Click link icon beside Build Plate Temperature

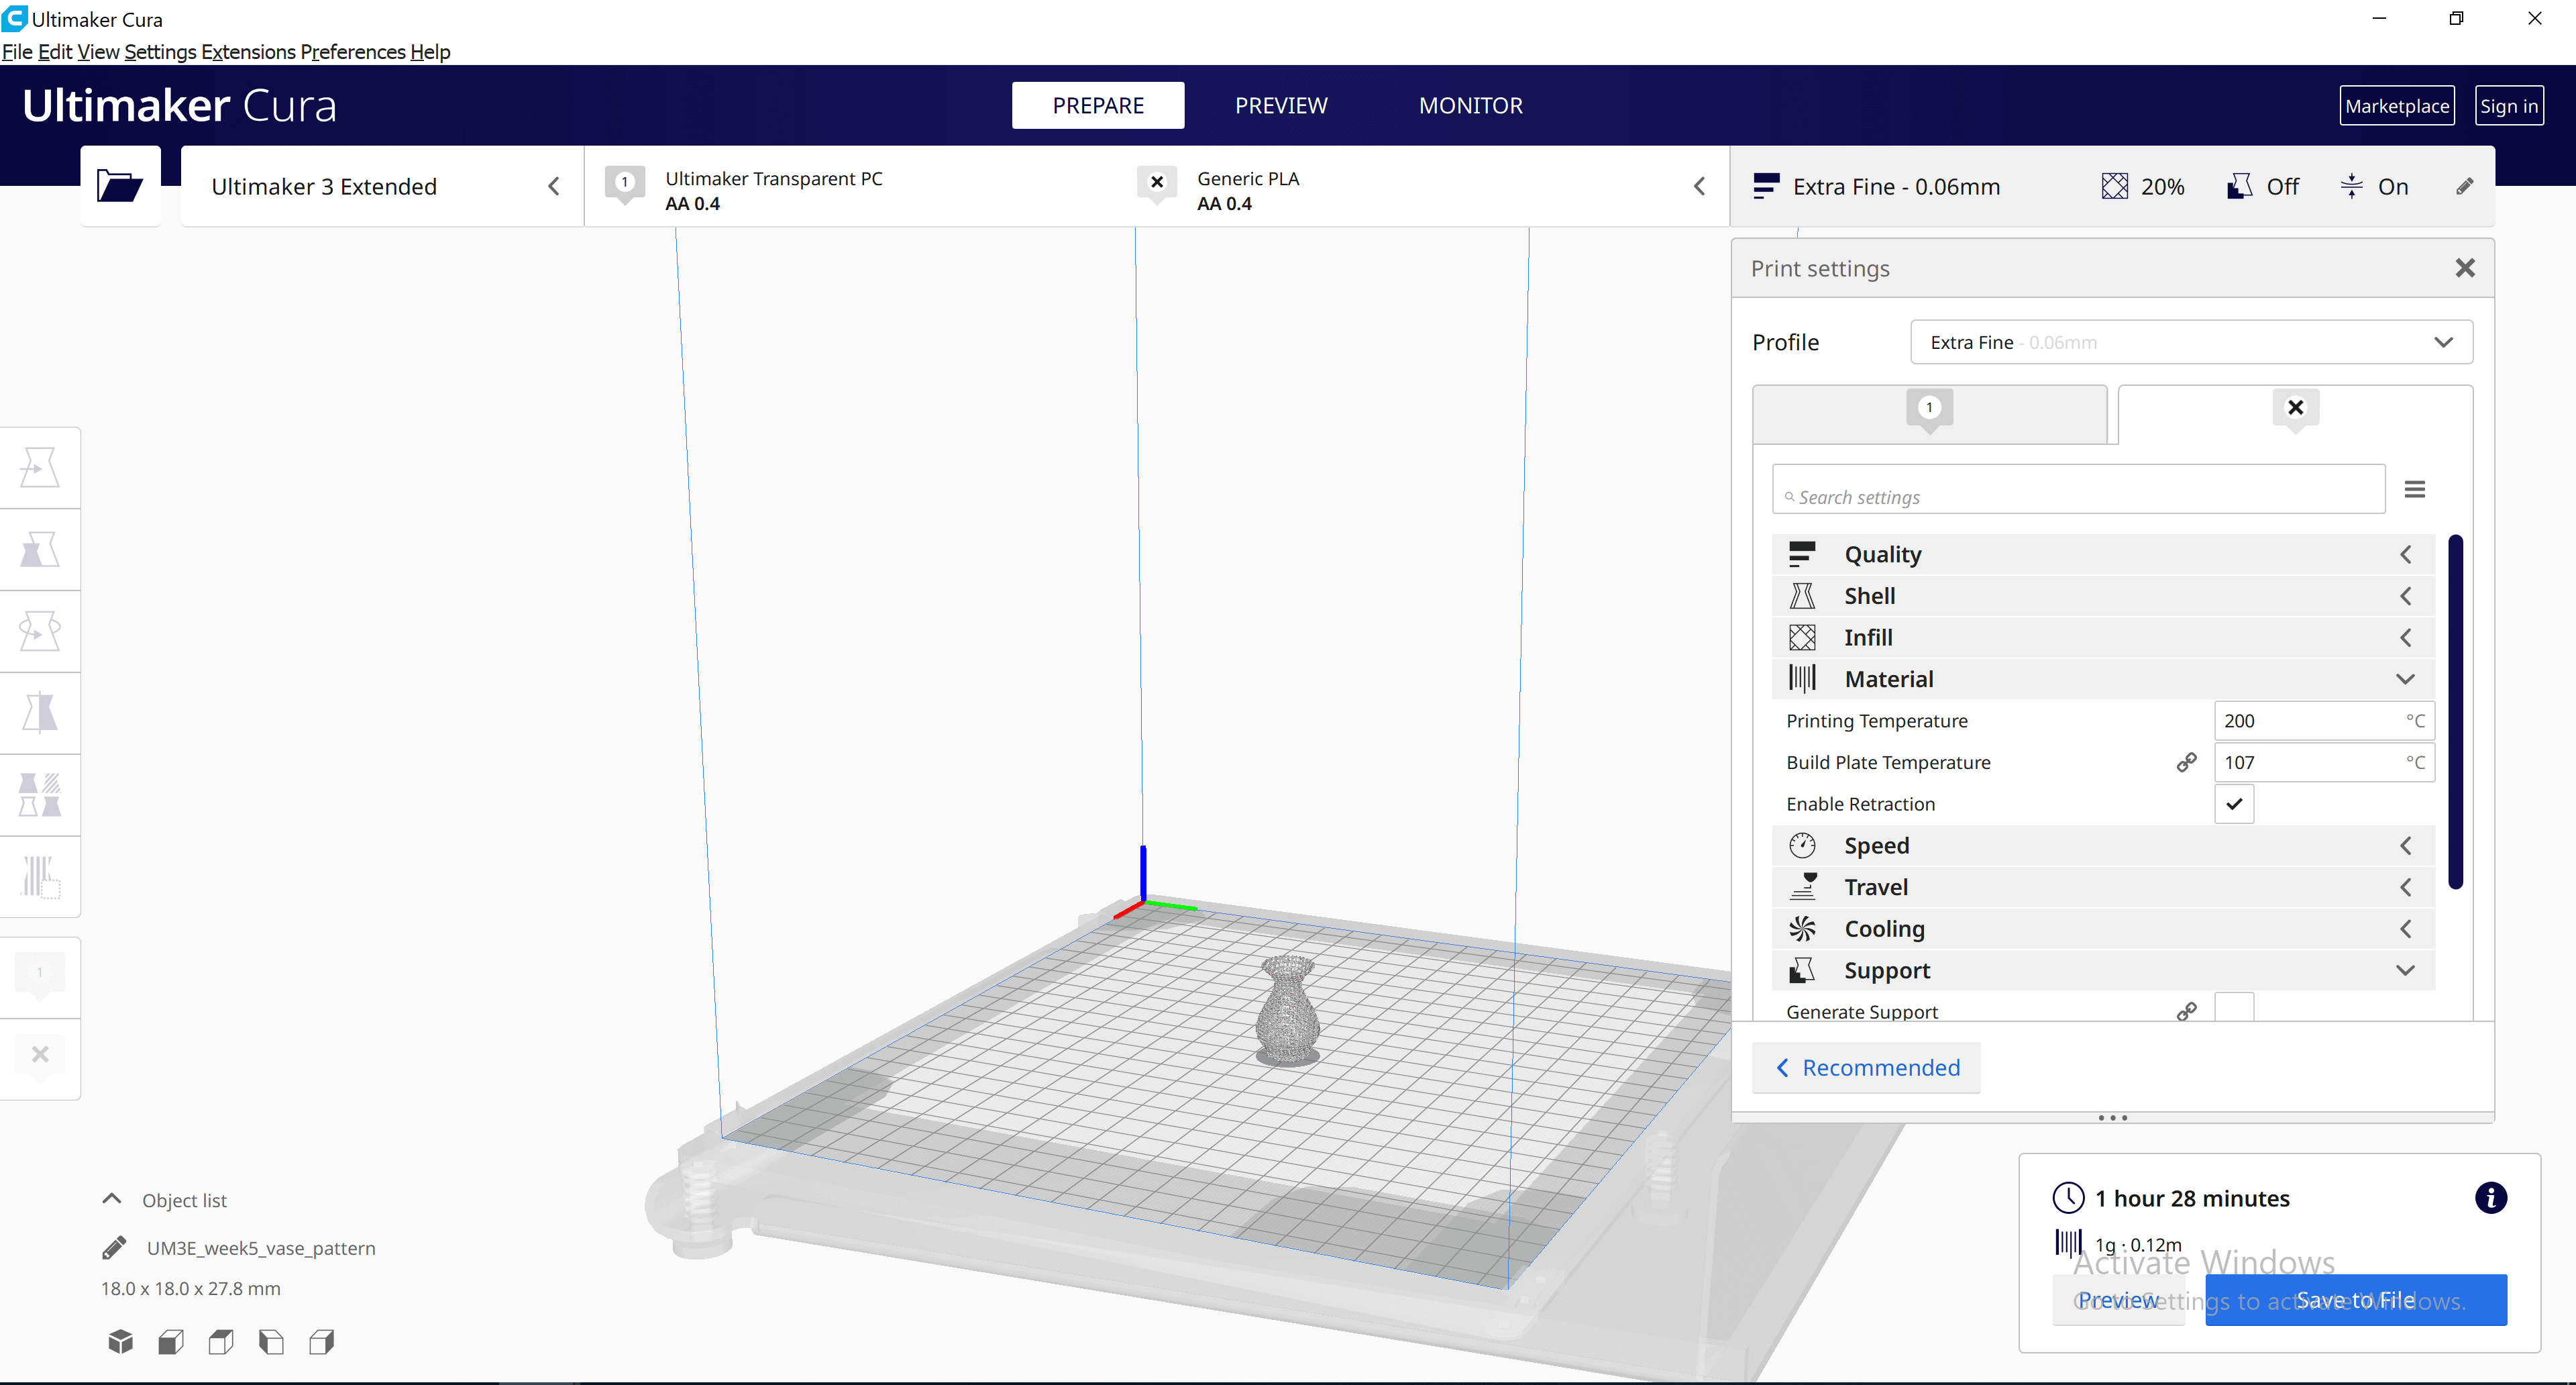(x=2187, y=762)
